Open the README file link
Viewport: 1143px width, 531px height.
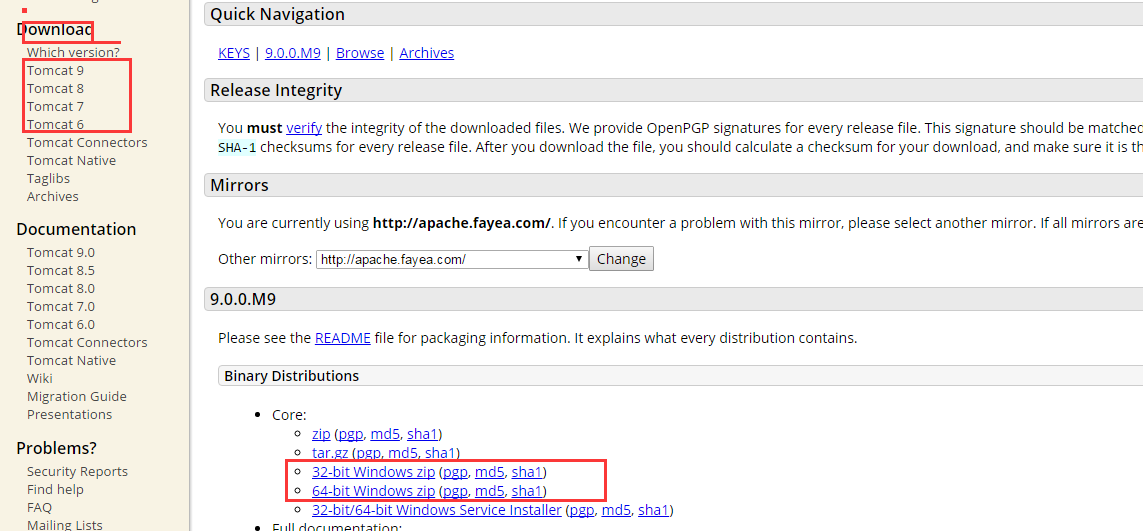point(343,338)
